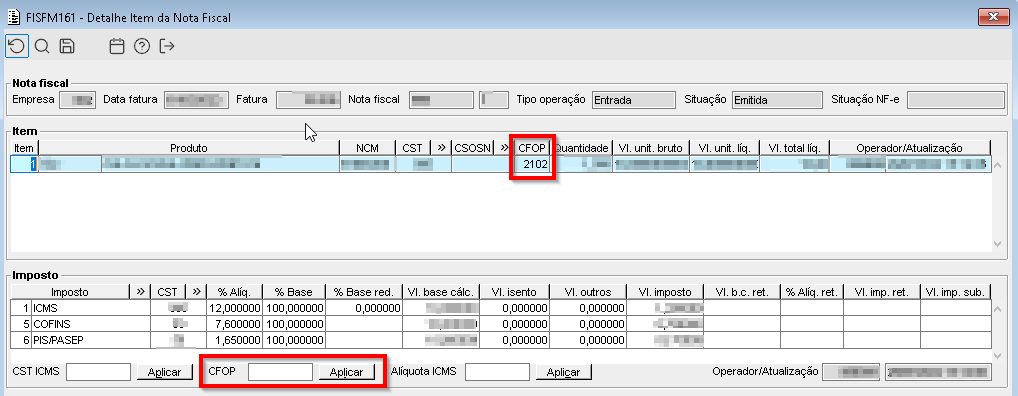Click the ICMS rate 12,000000 cell
The height and width of the screenshot is (396, 1018).
pos(234,308)
